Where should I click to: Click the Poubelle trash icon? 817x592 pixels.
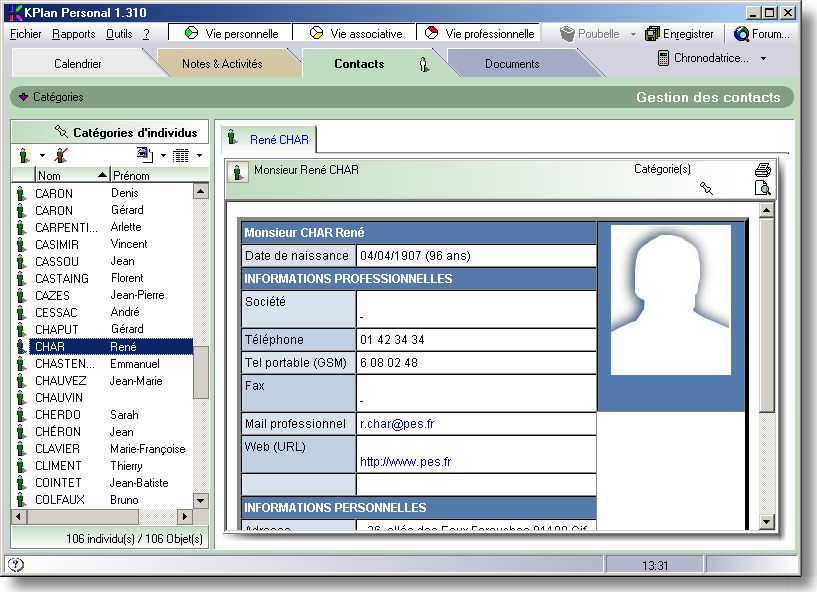point(567,34)
